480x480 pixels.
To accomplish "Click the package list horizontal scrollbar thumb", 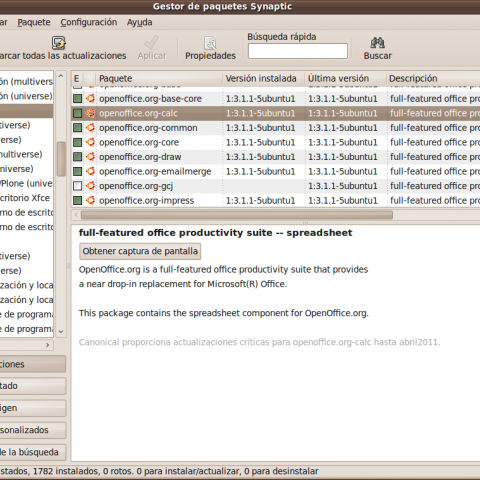I will [237, 215].
